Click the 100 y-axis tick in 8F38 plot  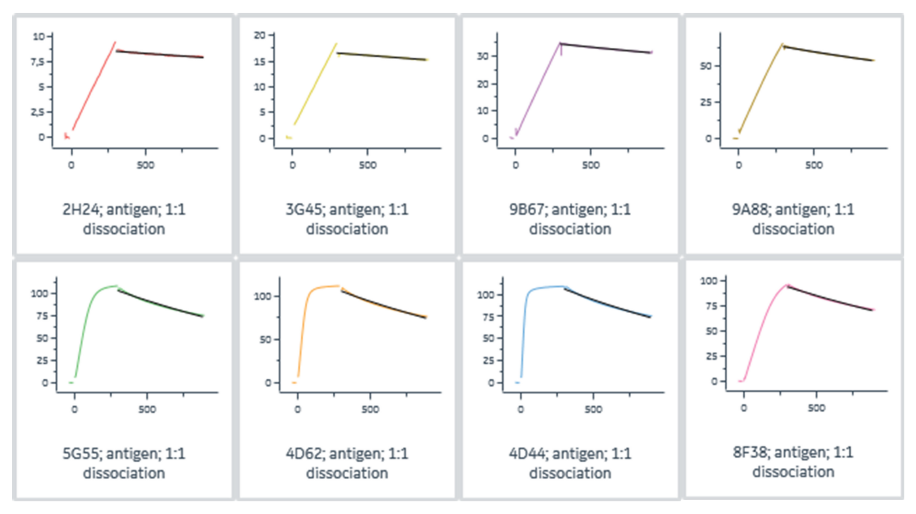722,281
